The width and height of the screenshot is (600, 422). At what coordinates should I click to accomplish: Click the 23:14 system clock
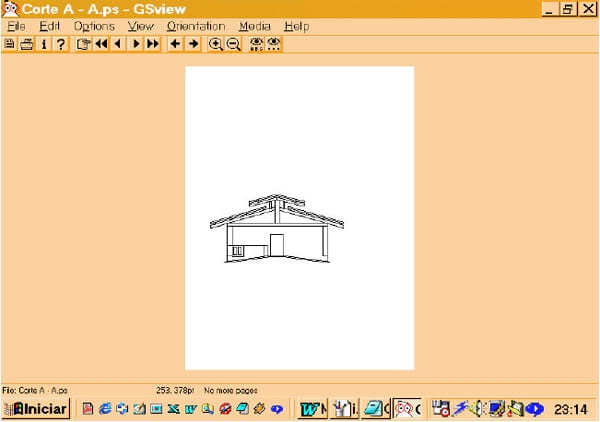pyautogui.click(x=571, y=409)
